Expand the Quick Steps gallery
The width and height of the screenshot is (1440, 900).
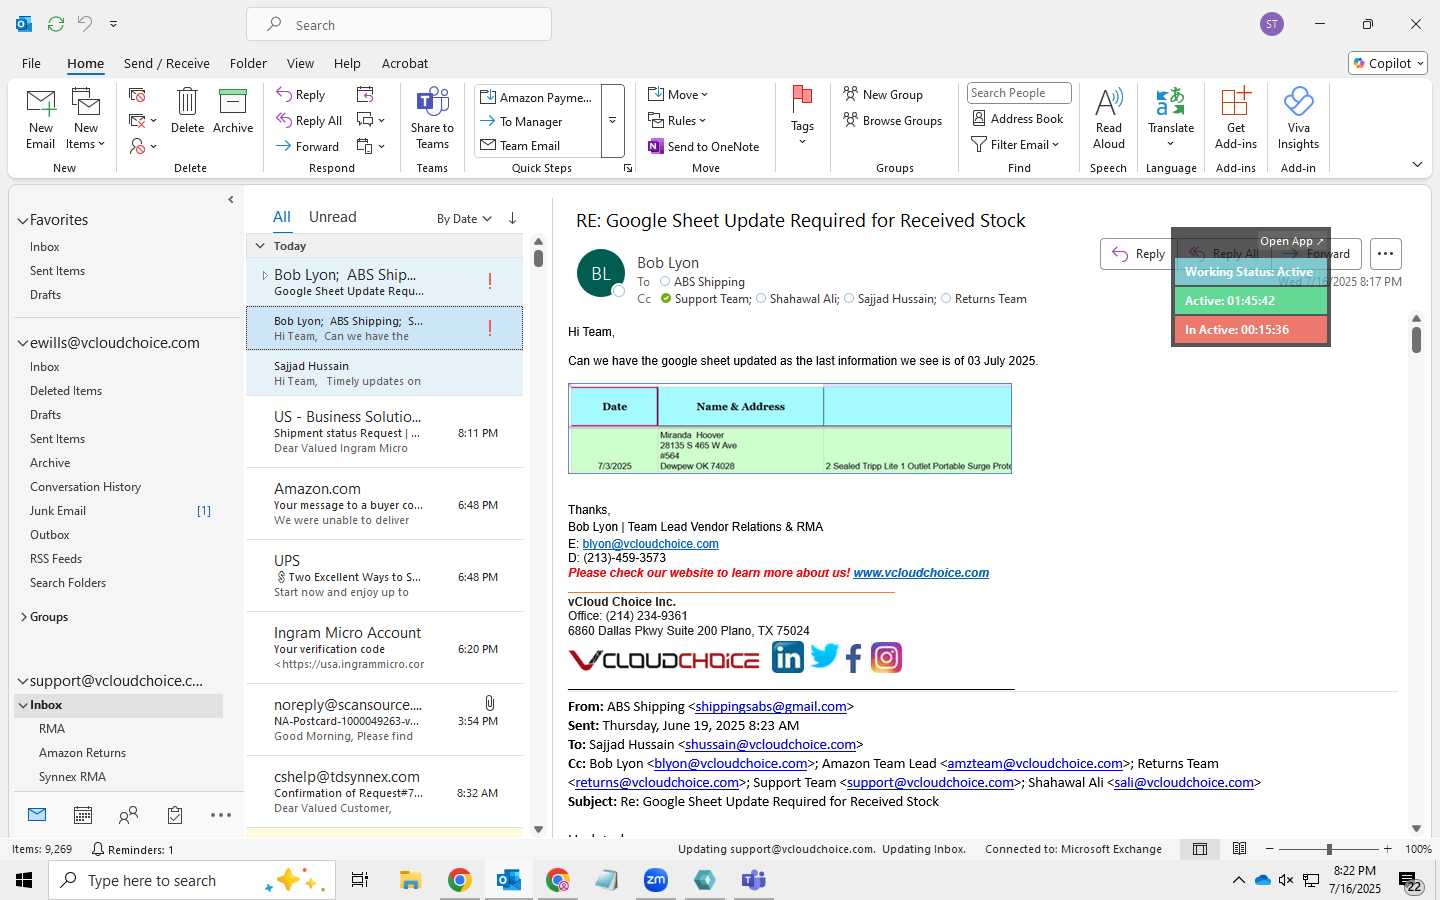coord(612,120)
